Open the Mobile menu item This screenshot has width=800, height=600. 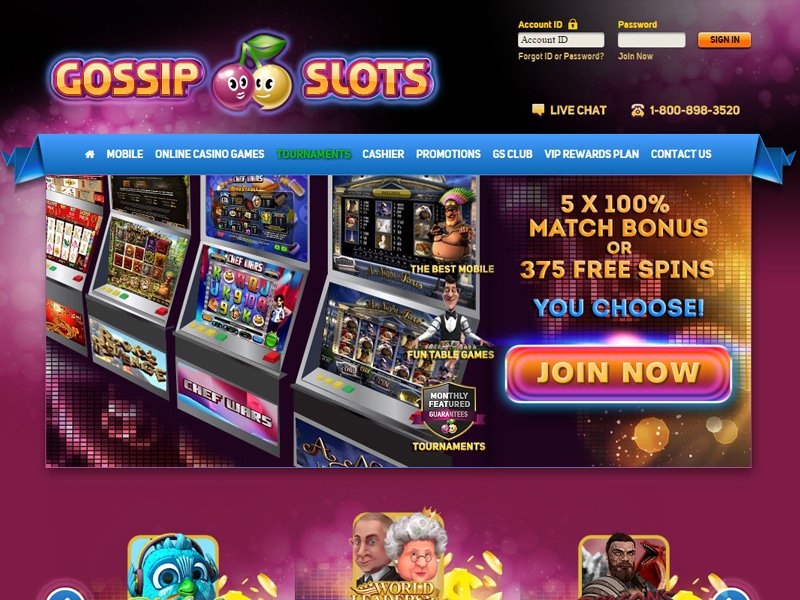(x=124, y=154)
